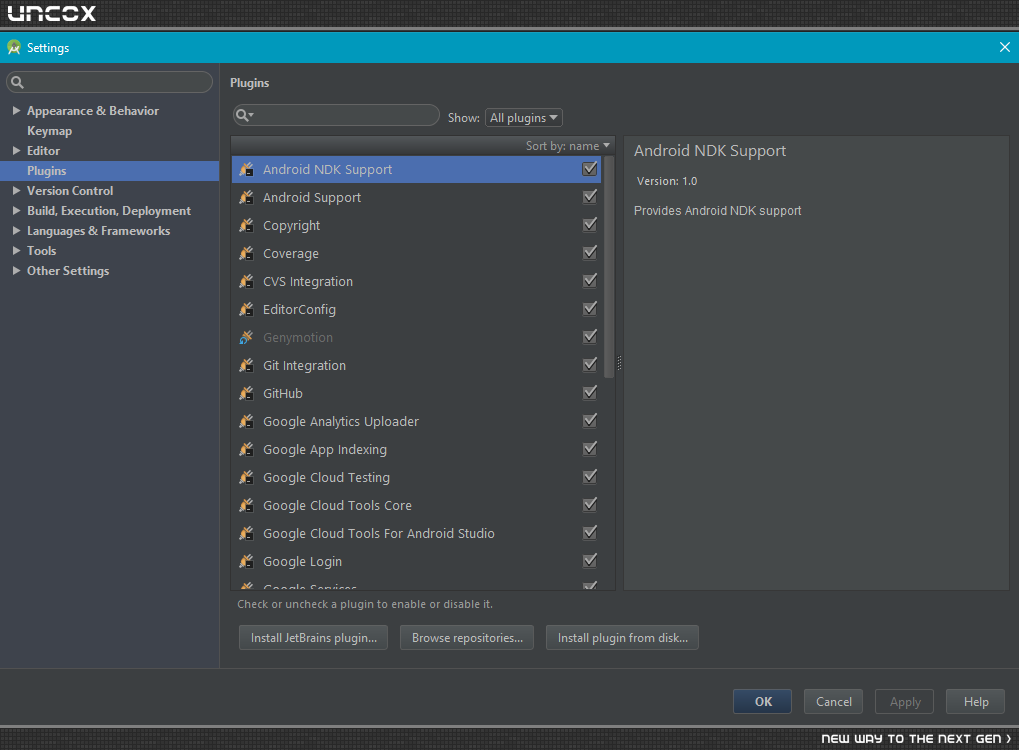
Task: Expand Appearance & Behavior settings
Action: tap(16, 110)
